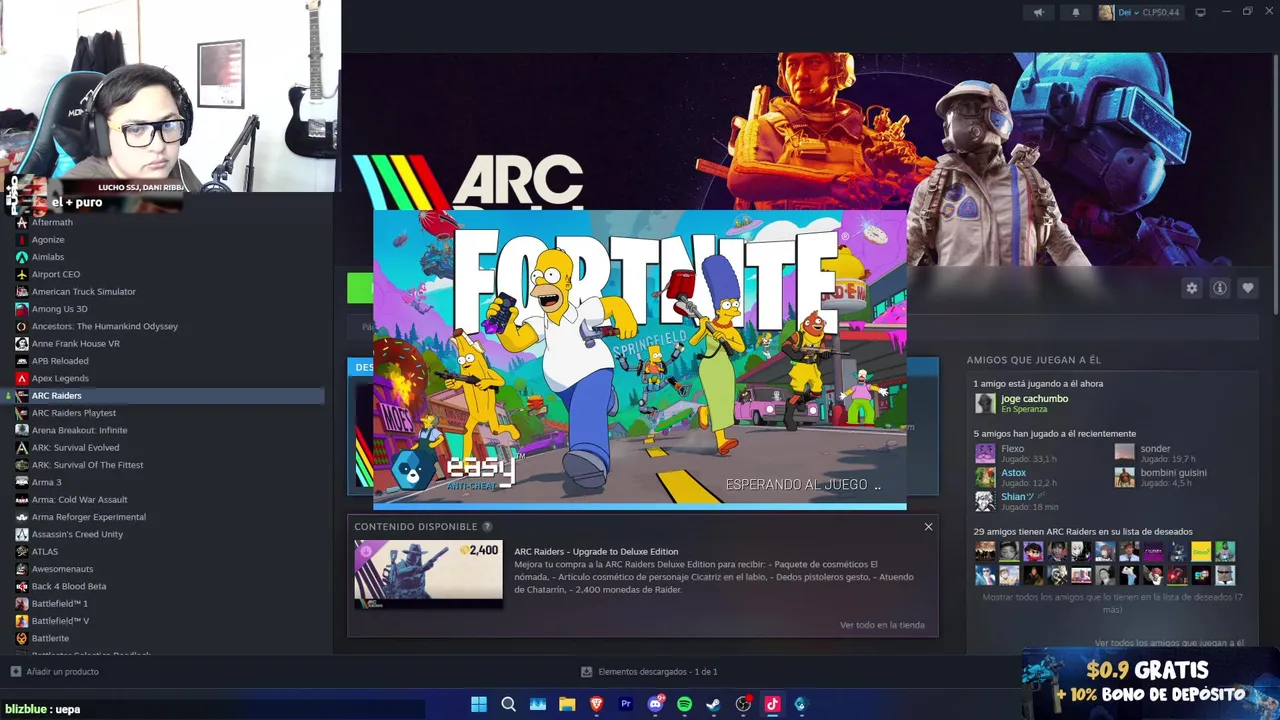Open Discord from the taskbar
This screenshot has width=1280, height=720.
point(655,704)
